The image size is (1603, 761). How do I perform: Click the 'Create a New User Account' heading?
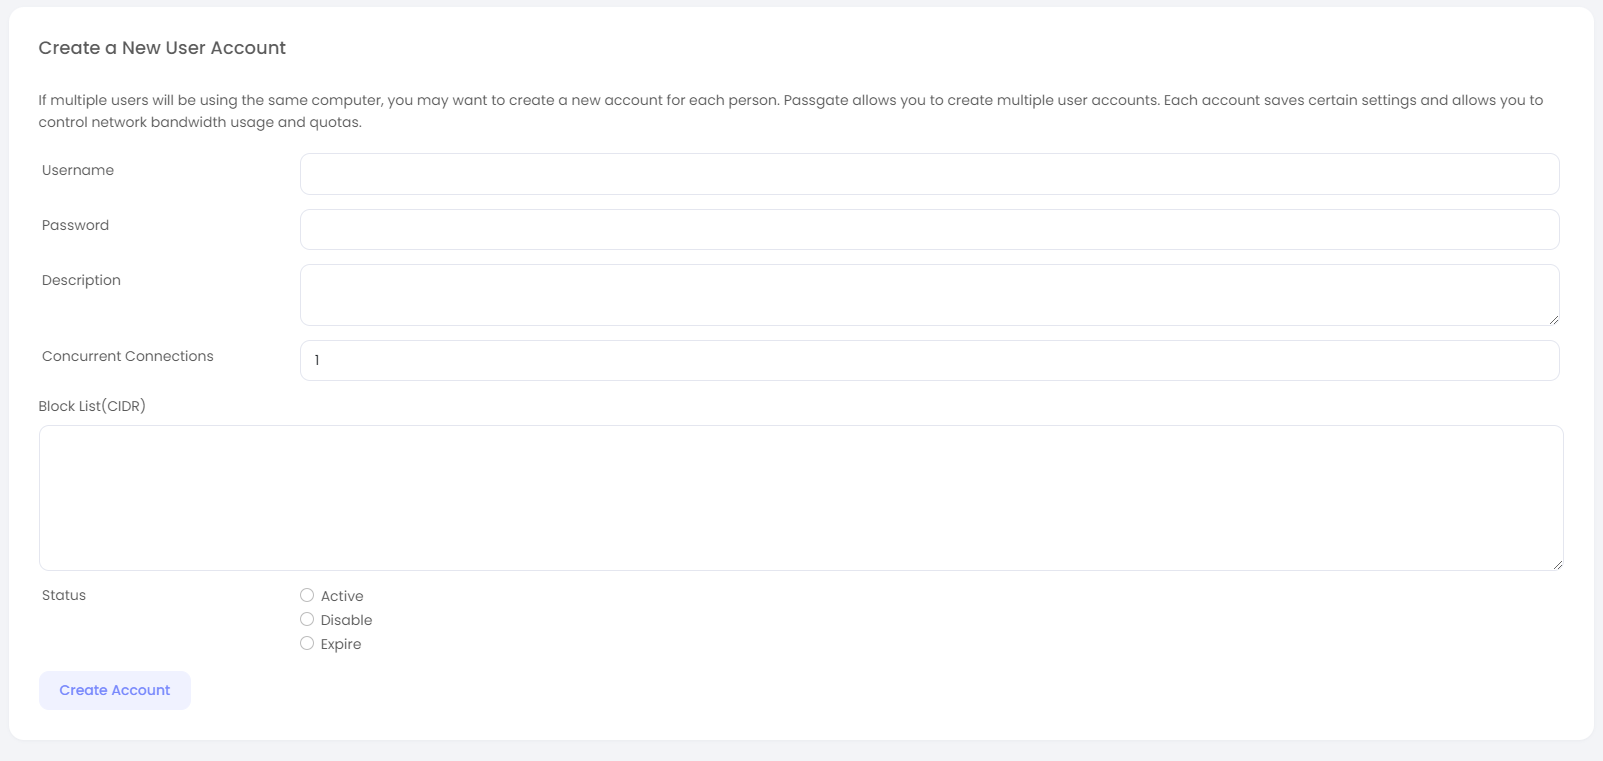click(x=162, y=48)
